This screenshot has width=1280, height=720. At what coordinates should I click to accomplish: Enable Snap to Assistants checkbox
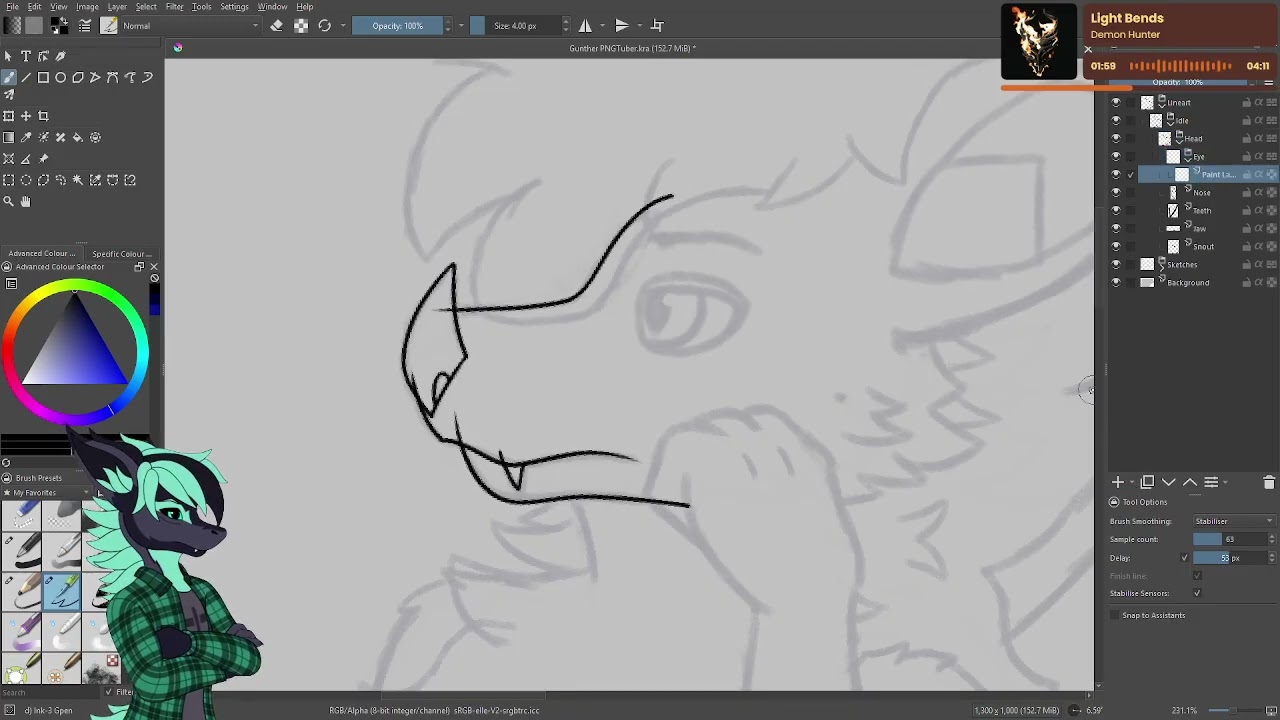pos(1115,615)
